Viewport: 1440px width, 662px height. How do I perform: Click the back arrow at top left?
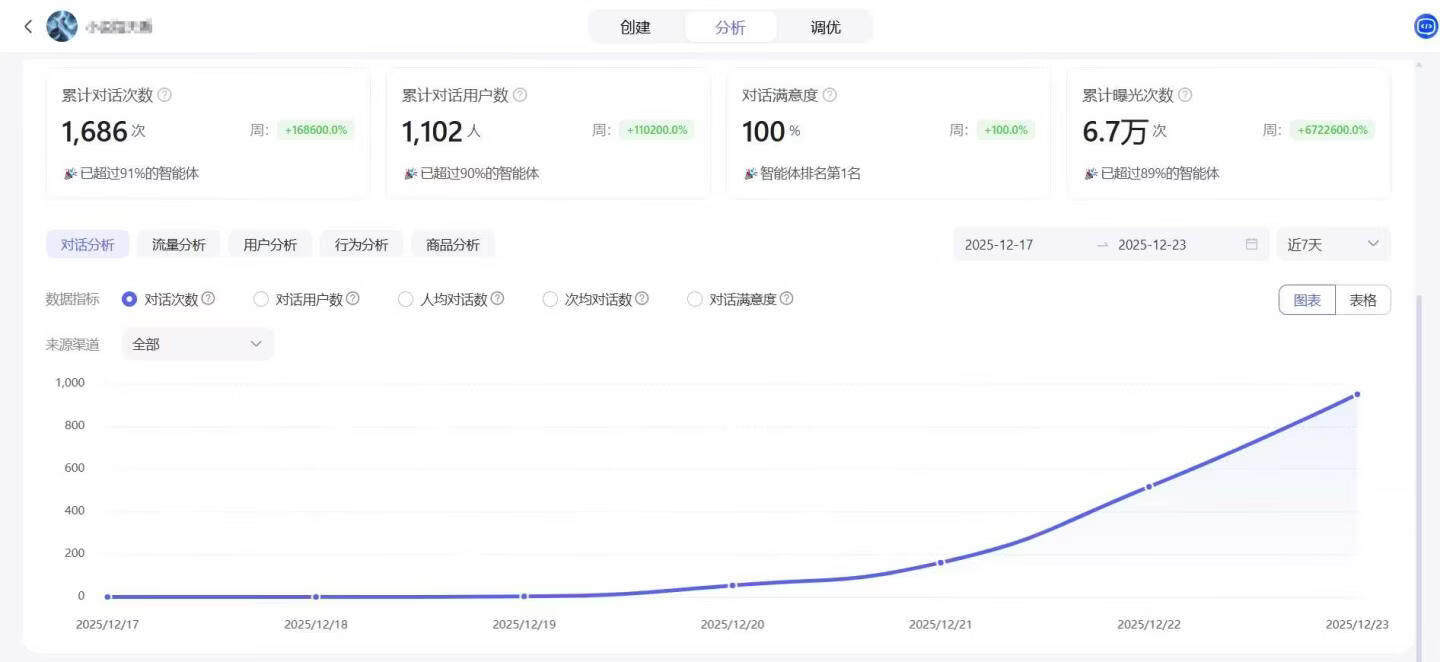(x=27, y=26)
